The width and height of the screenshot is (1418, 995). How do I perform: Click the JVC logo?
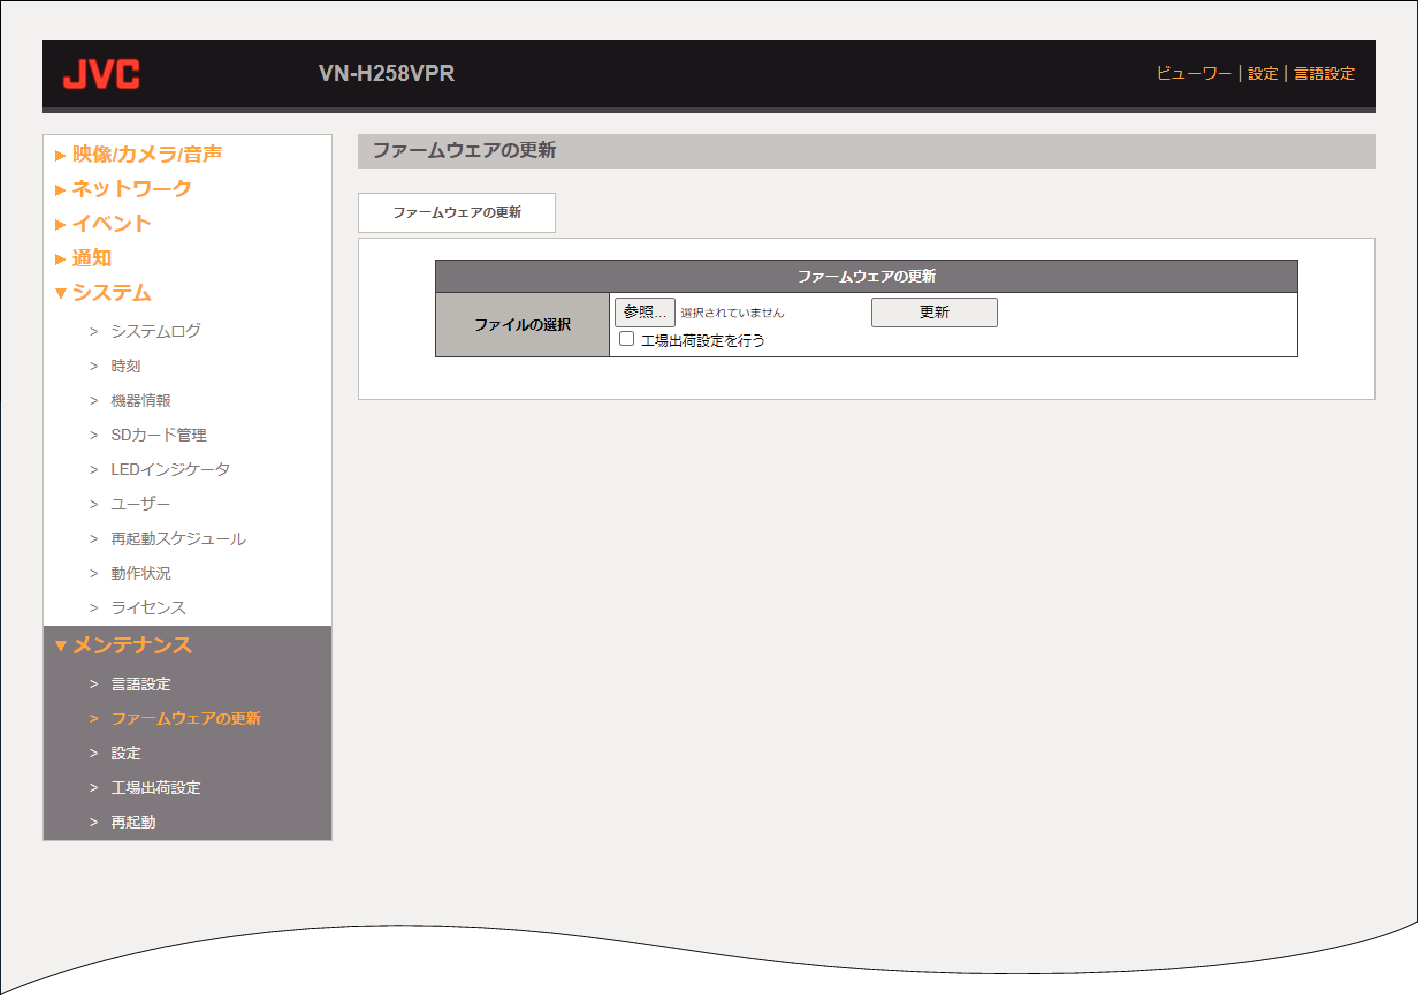(x=101, y=74)
